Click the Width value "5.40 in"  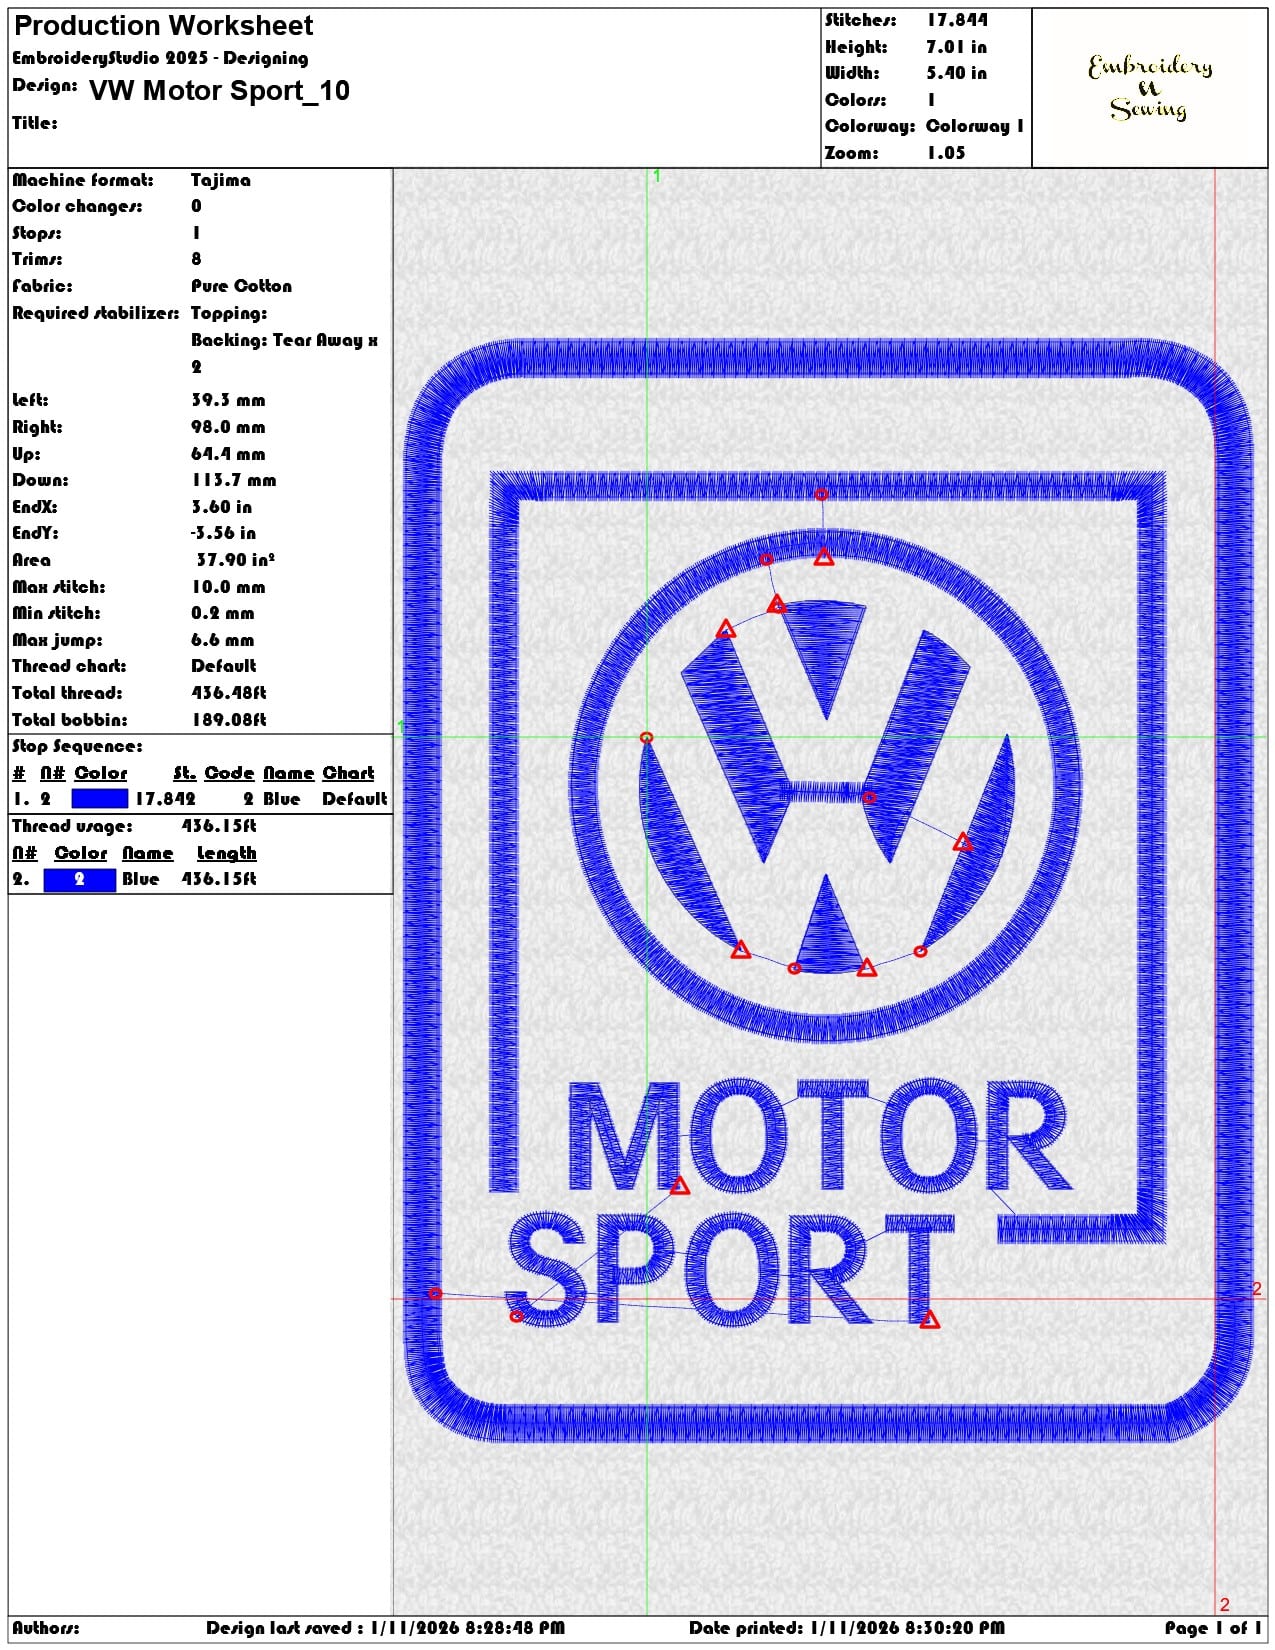click(956, 73)
